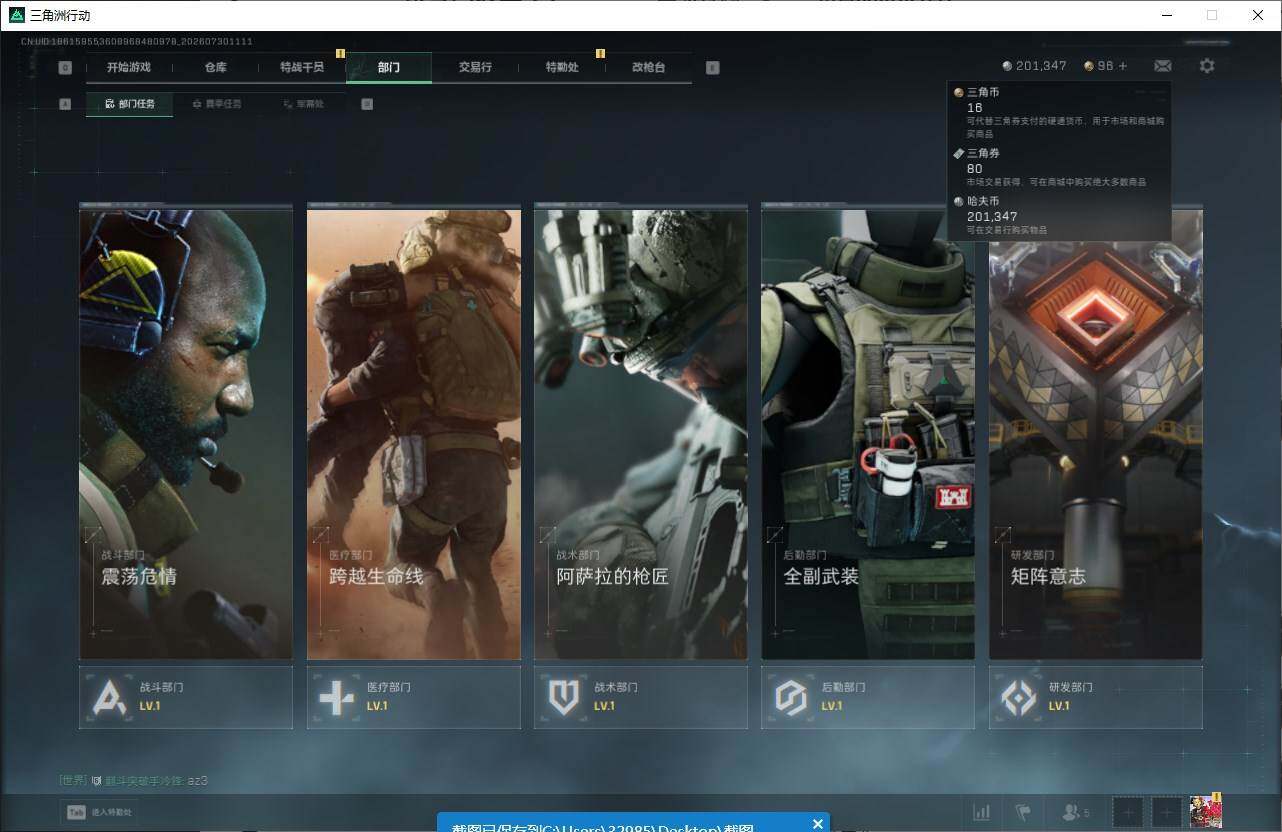Minimize the 三角洲行动 window

point(1167,15)
